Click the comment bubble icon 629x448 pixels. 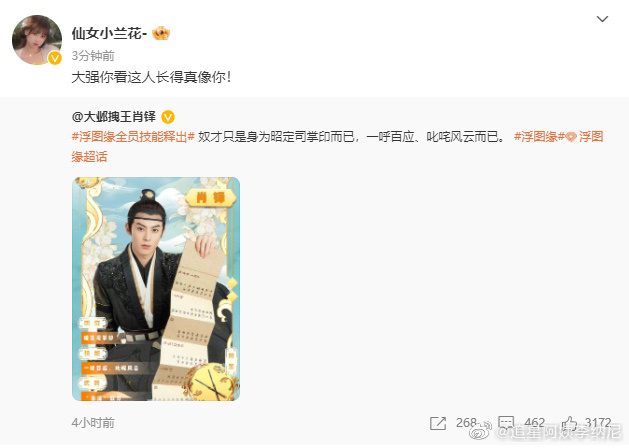click(506, 423)
